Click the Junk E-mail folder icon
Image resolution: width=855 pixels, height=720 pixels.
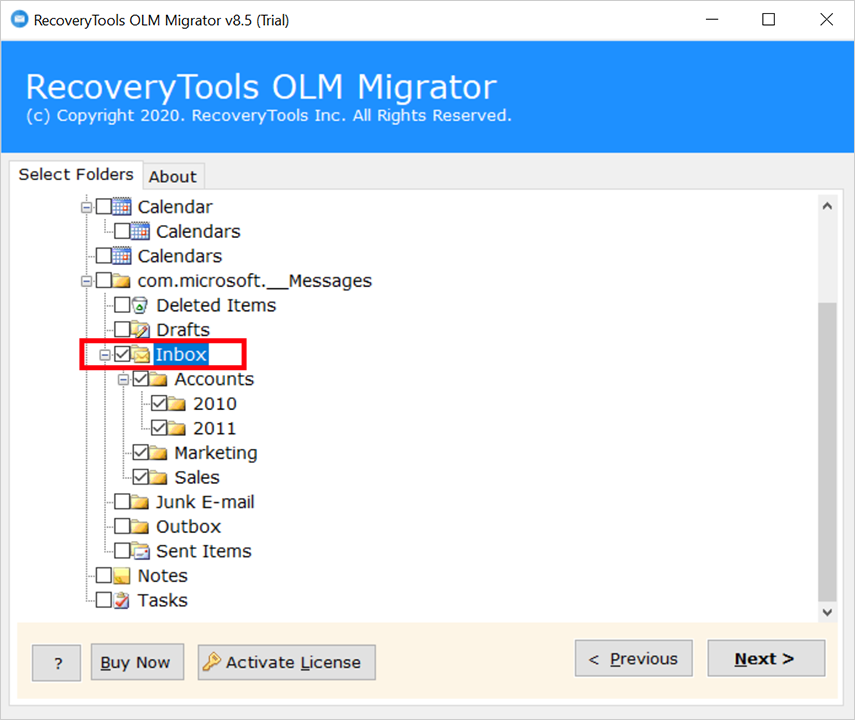(140, 502)
